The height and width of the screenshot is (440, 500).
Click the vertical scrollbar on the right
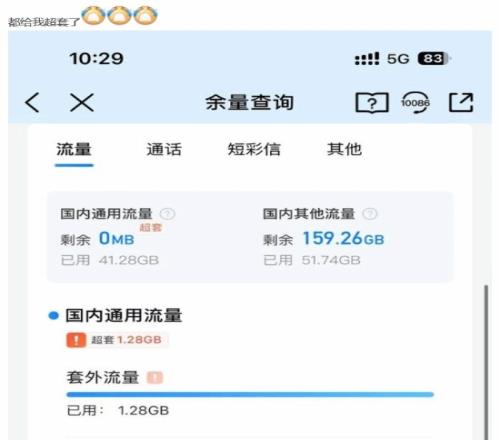[x=486, y=362]
